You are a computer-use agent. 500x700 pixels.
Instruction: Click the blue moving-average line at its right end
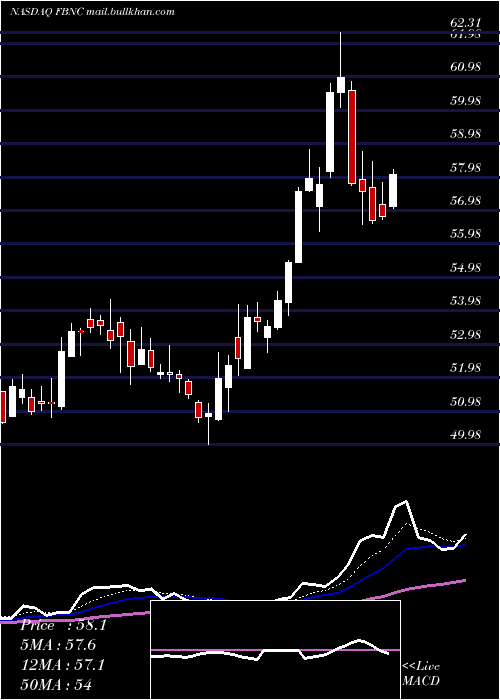464,545
